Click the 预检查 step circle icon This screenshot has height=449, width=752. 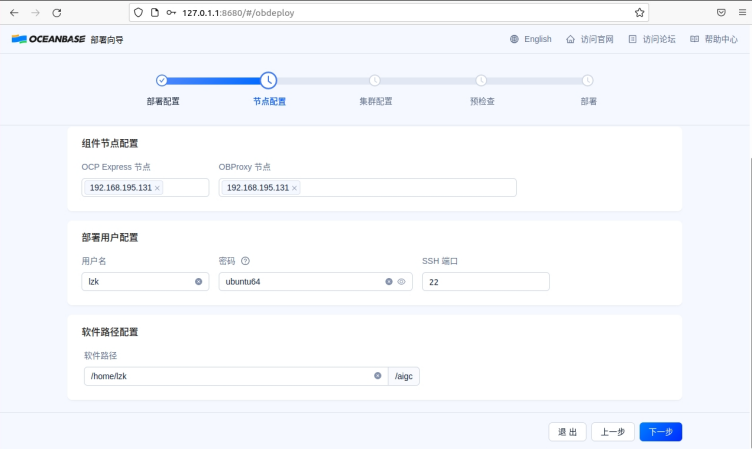coord(481,80)
